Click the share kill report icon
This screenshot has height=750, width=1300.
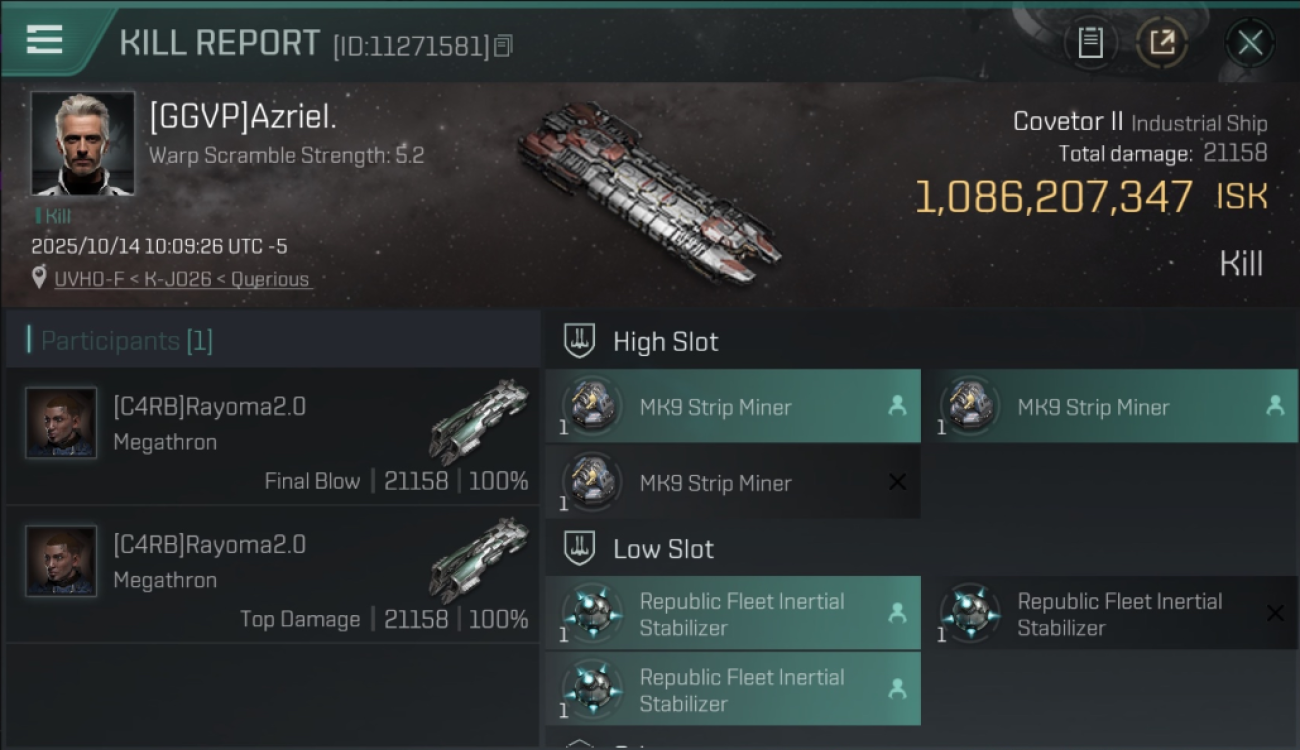click(x=1162, y=43)
